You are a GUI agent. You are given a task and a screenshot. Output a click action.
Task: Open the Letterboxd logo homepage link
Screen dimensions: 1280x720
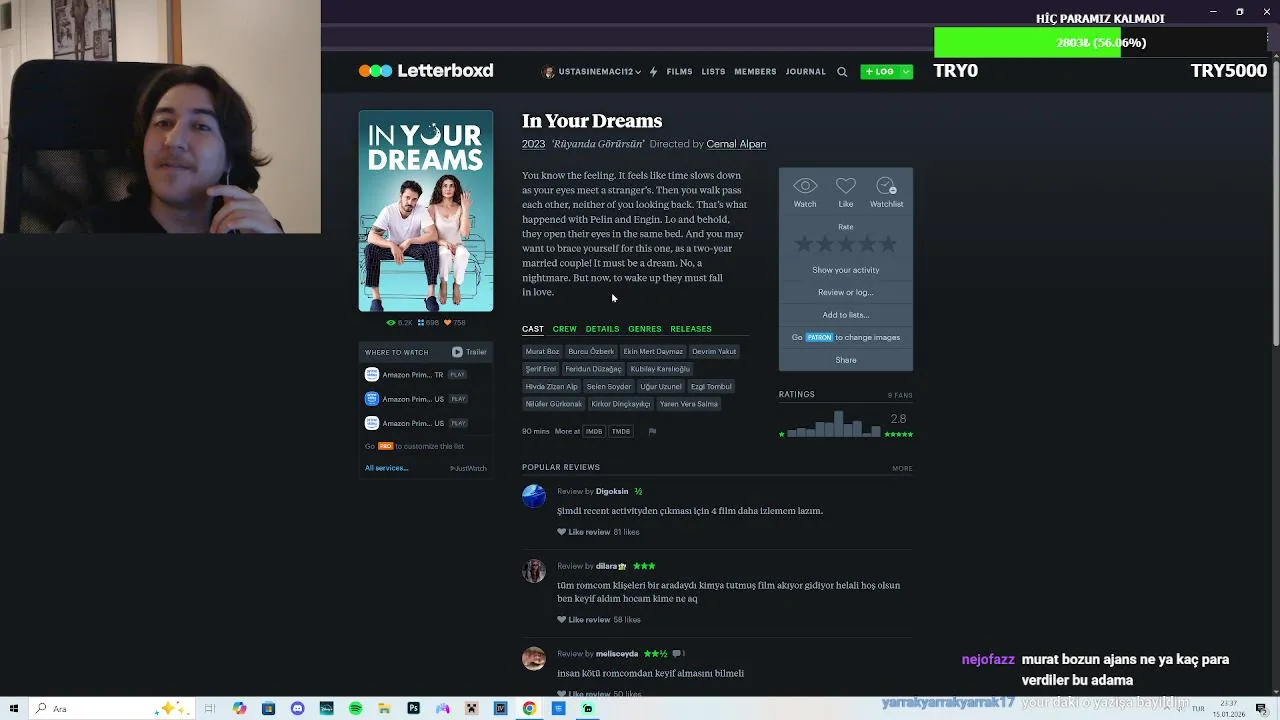pyautogui.click(x=426, y=71)
